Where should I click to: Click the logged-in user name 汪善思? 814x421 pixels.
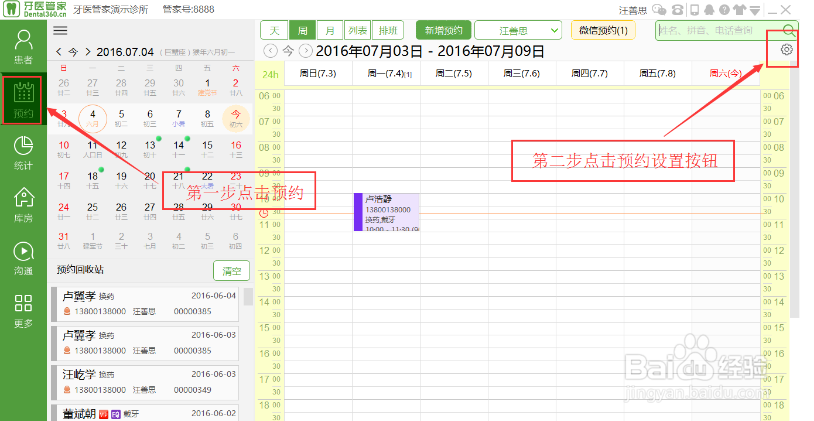tap(632, 10)
